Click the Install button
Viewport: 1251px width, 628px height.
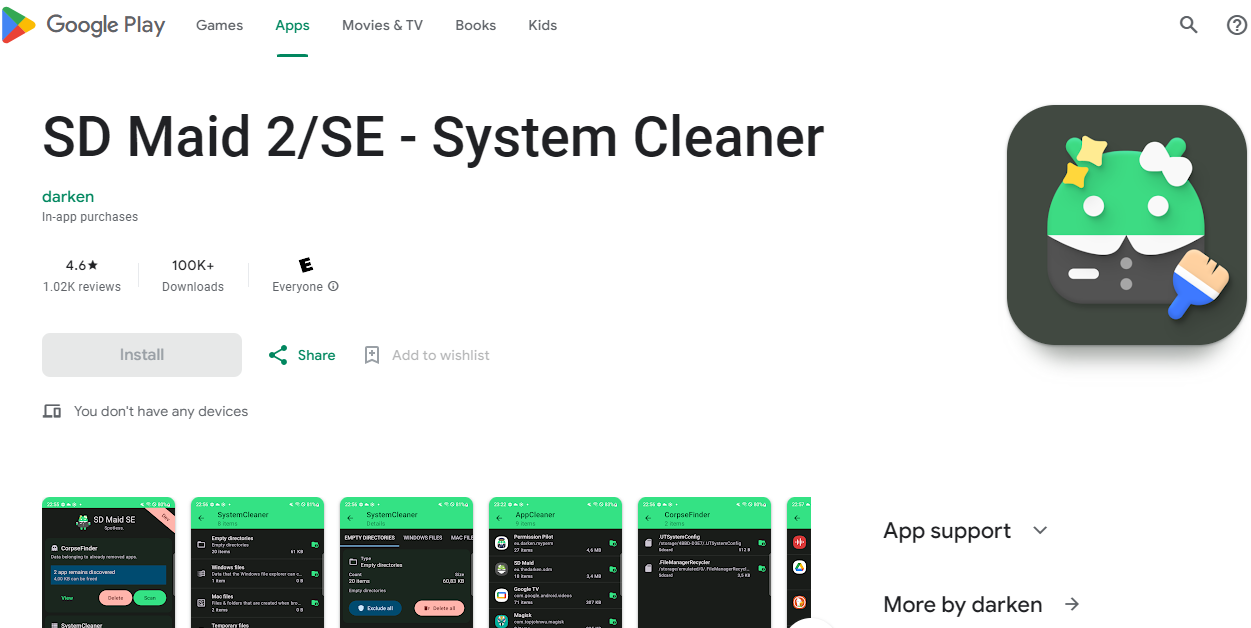point(141,355)
